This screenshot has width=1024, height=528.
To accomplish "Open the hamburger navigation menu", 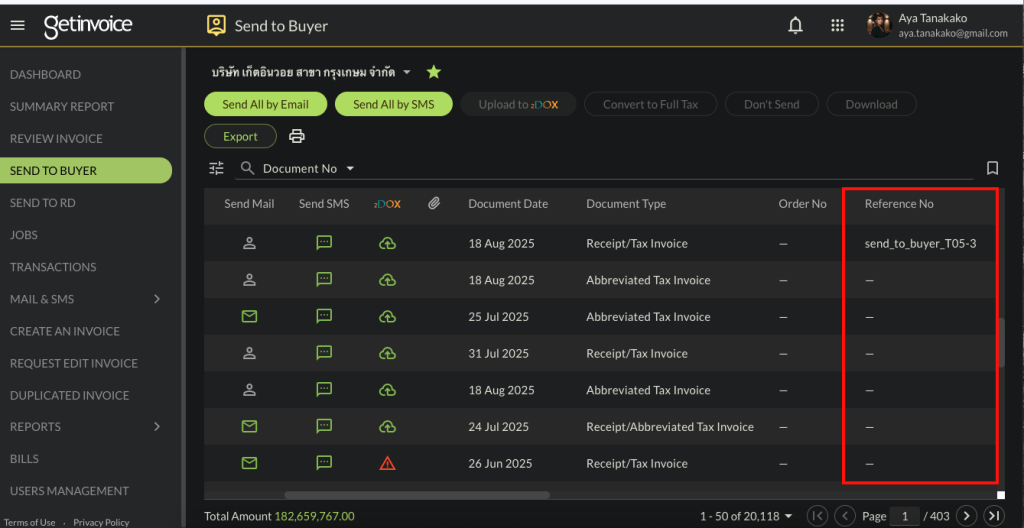I will click(17, 26).
